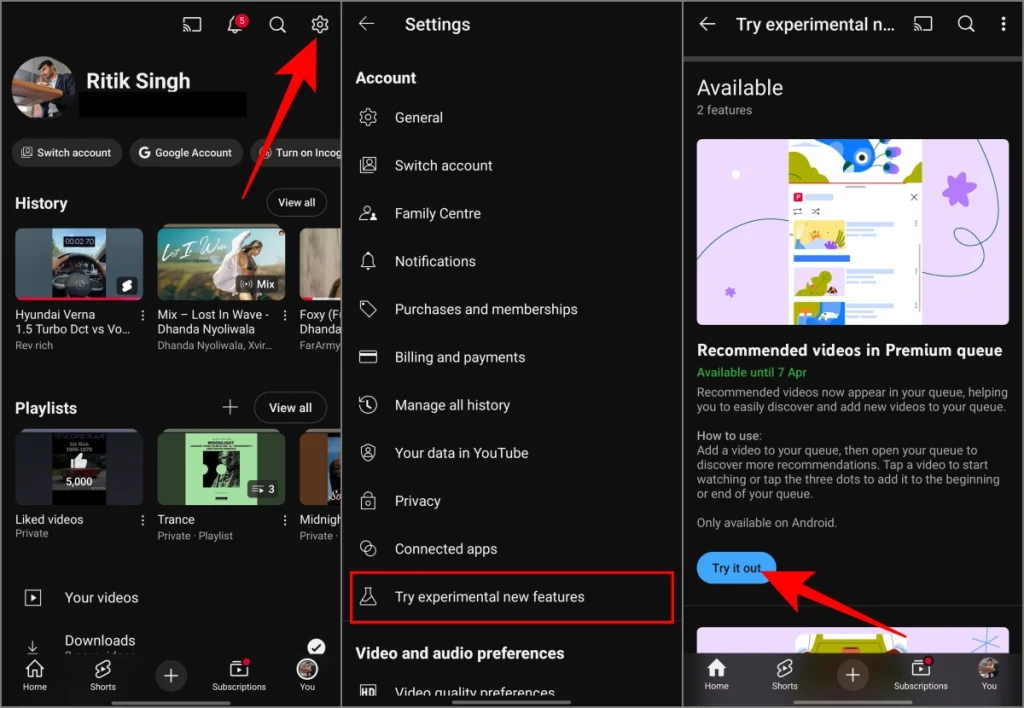Open Switch account in Settings
The height and width of the screenshot is (708, 1024).
(x=512, y=165)
